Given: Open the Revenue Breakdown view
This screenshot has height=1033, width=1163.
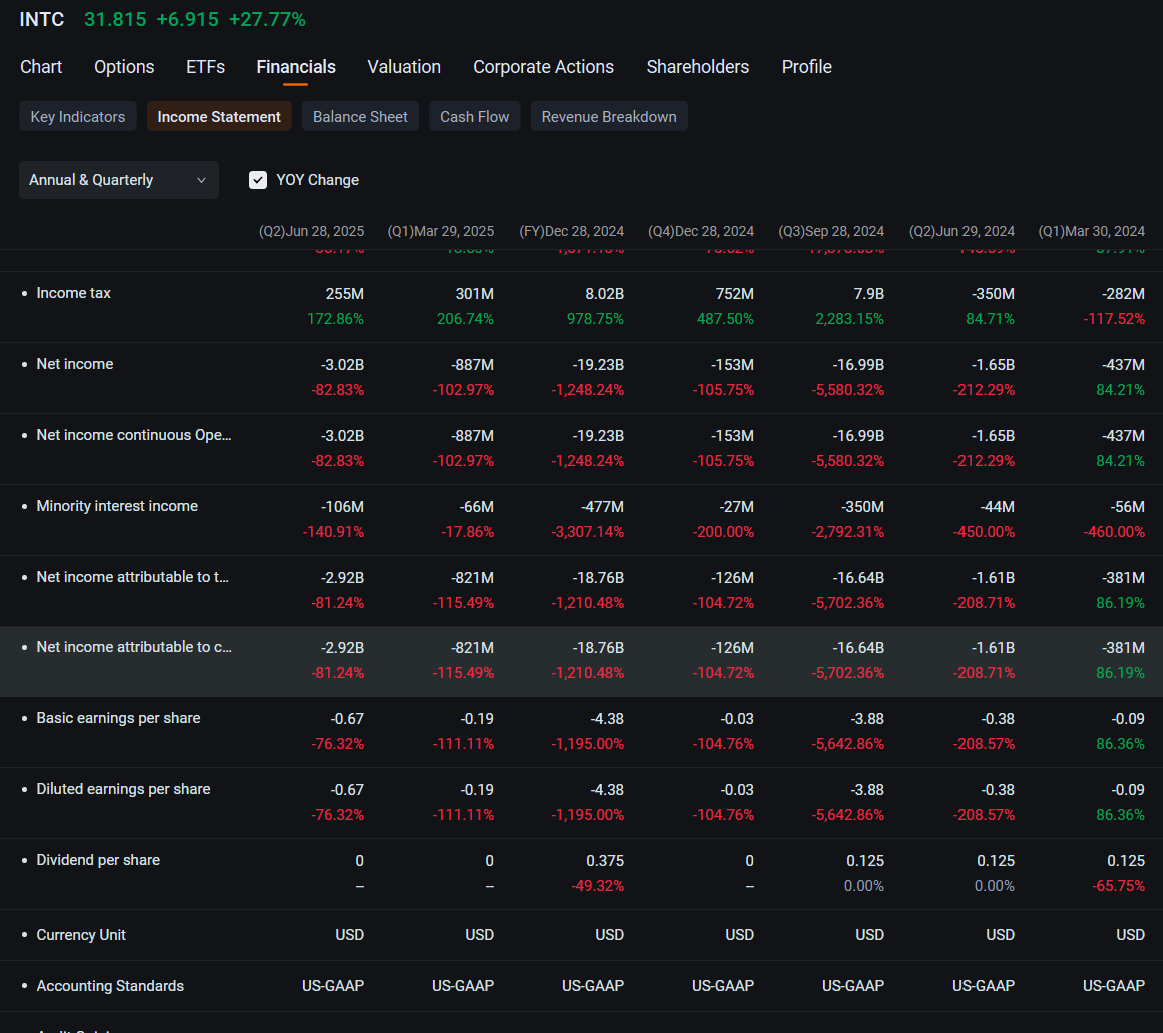Looking at the screenshot, I should pos(609,116).
